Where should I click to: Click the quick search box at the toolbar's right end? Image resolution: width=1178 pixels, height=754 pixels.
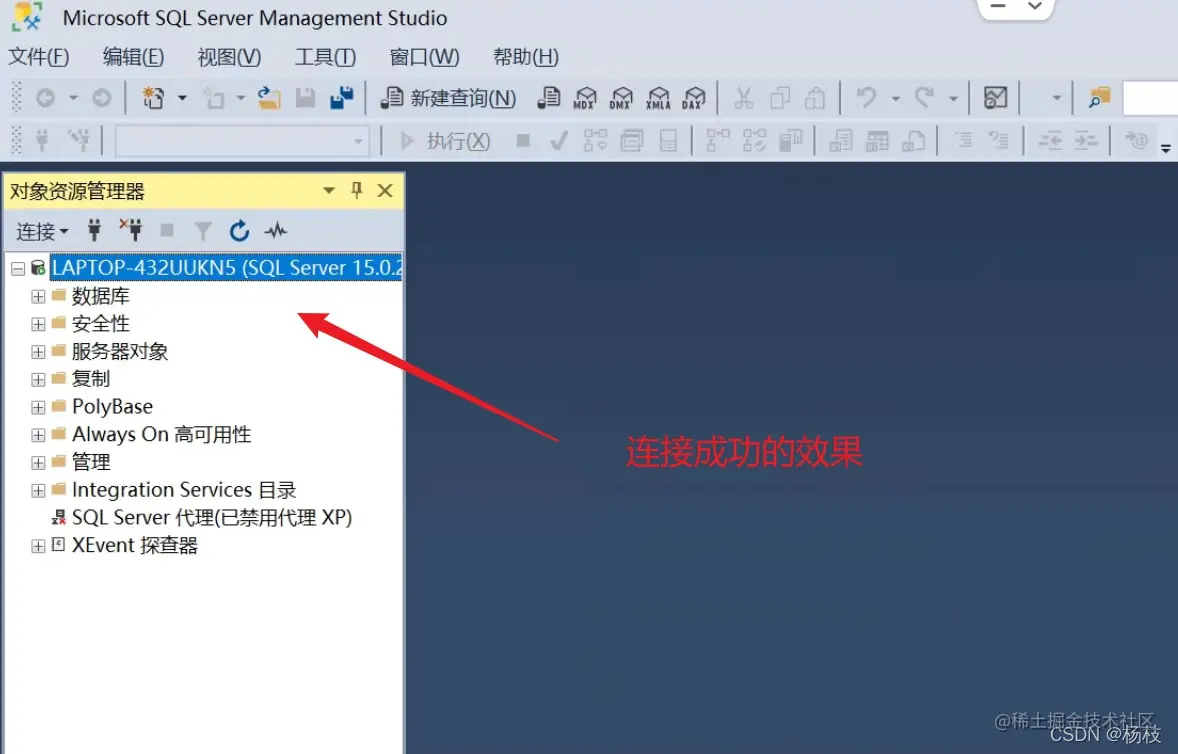pyautogui.click(x=1150, y=98)
